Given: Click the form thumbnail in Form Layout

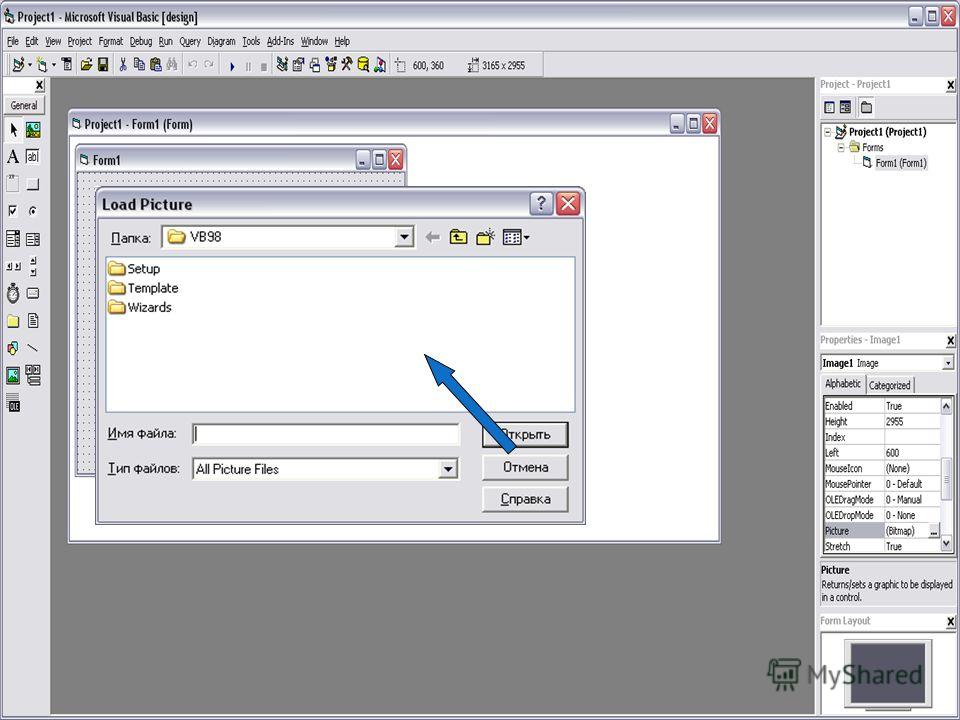Looking at the screenshot, I should coord(888,673).
